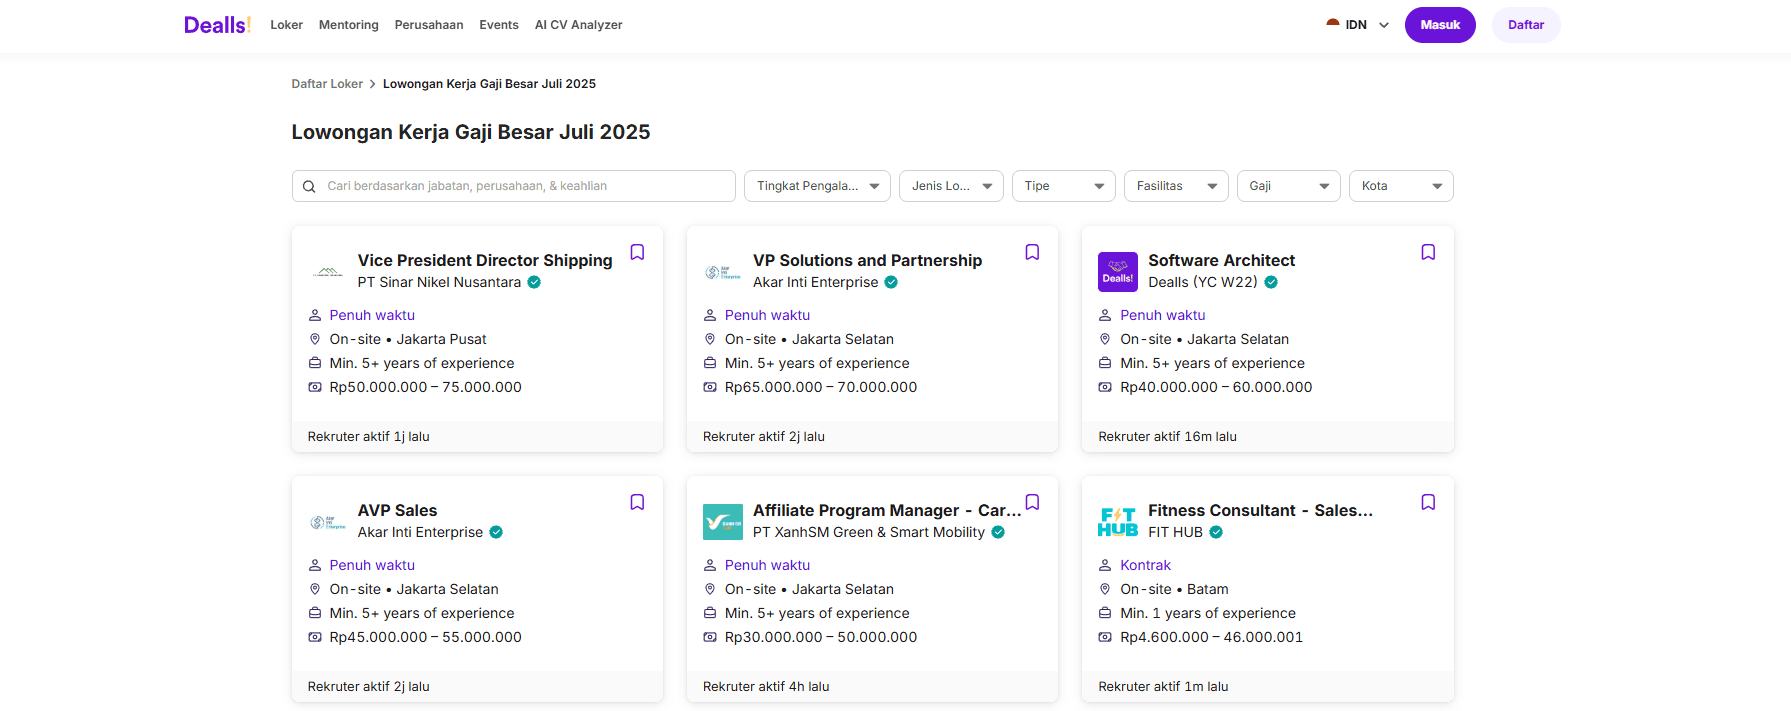Click 'On-site • Batam' location text
This screenshot has height=711, width=1791.
click(1174, 589)
